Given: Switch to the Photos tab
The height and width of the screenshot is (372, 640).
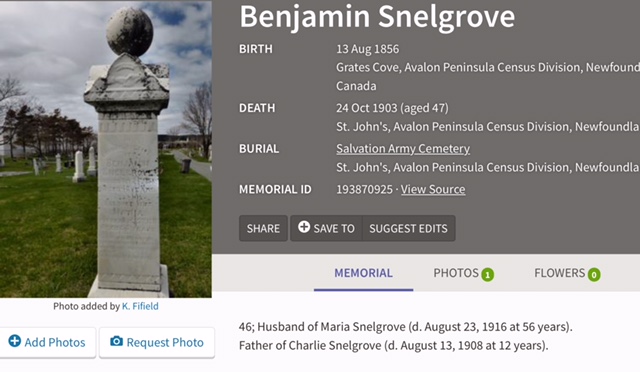Looking at the screenshot, I should pos(463,273).
